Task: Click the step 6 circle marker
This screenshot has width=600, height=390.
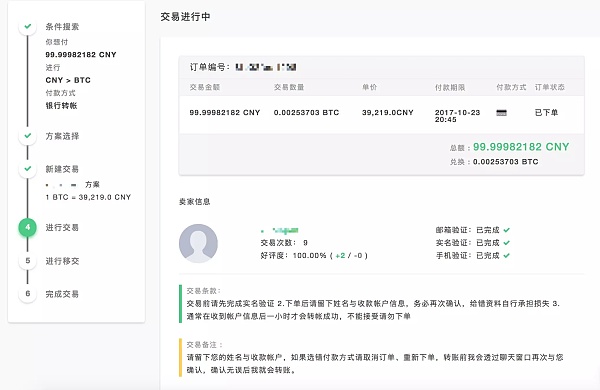Action: coord(28,294)
